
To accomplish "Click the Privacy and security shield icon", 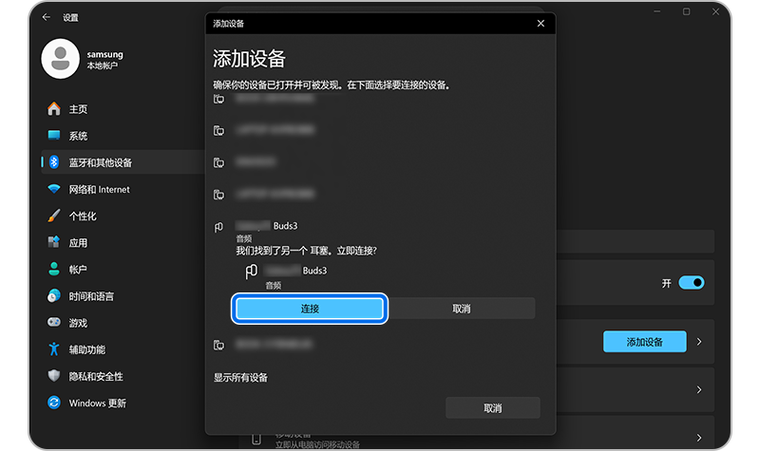I will pos(54,375).
